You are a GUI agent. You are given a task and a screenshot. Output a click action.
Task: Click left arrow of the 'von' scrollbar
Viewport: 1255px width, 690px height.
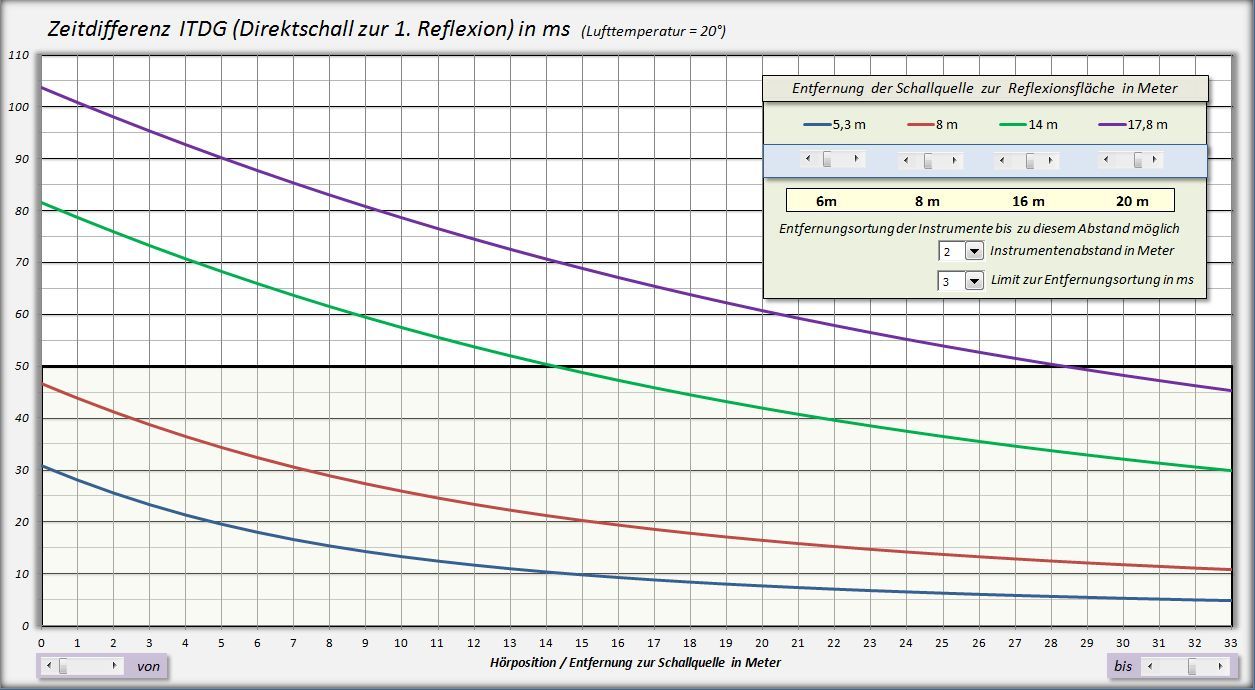(47, 666)
